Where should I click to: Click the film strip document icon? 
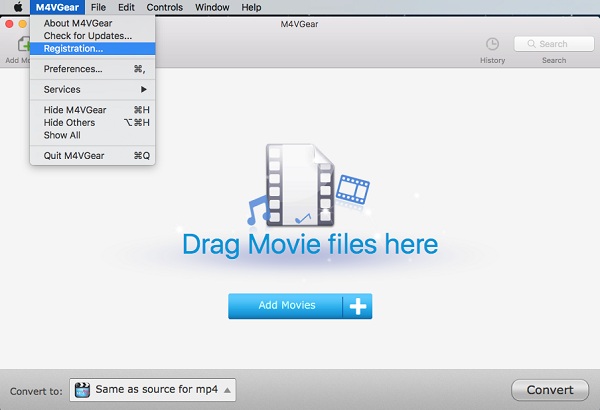300,184
